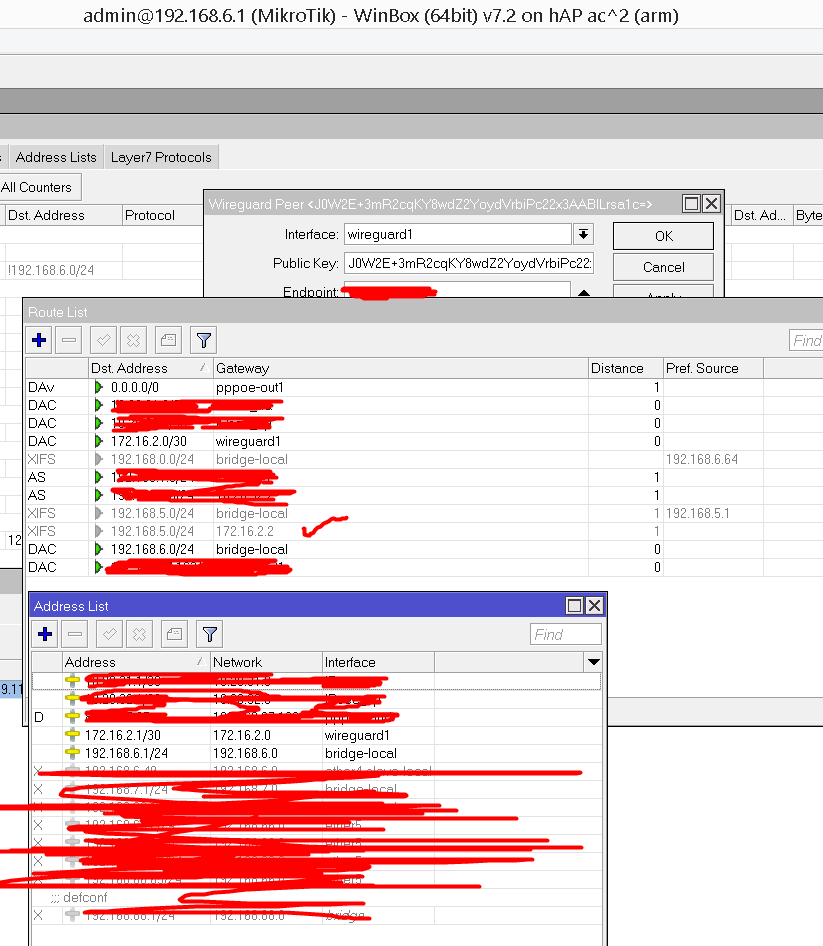Click the Protocol column header in firewall table
The height and width of the screenshot is (946, 823).
click(x=162, y=215)
